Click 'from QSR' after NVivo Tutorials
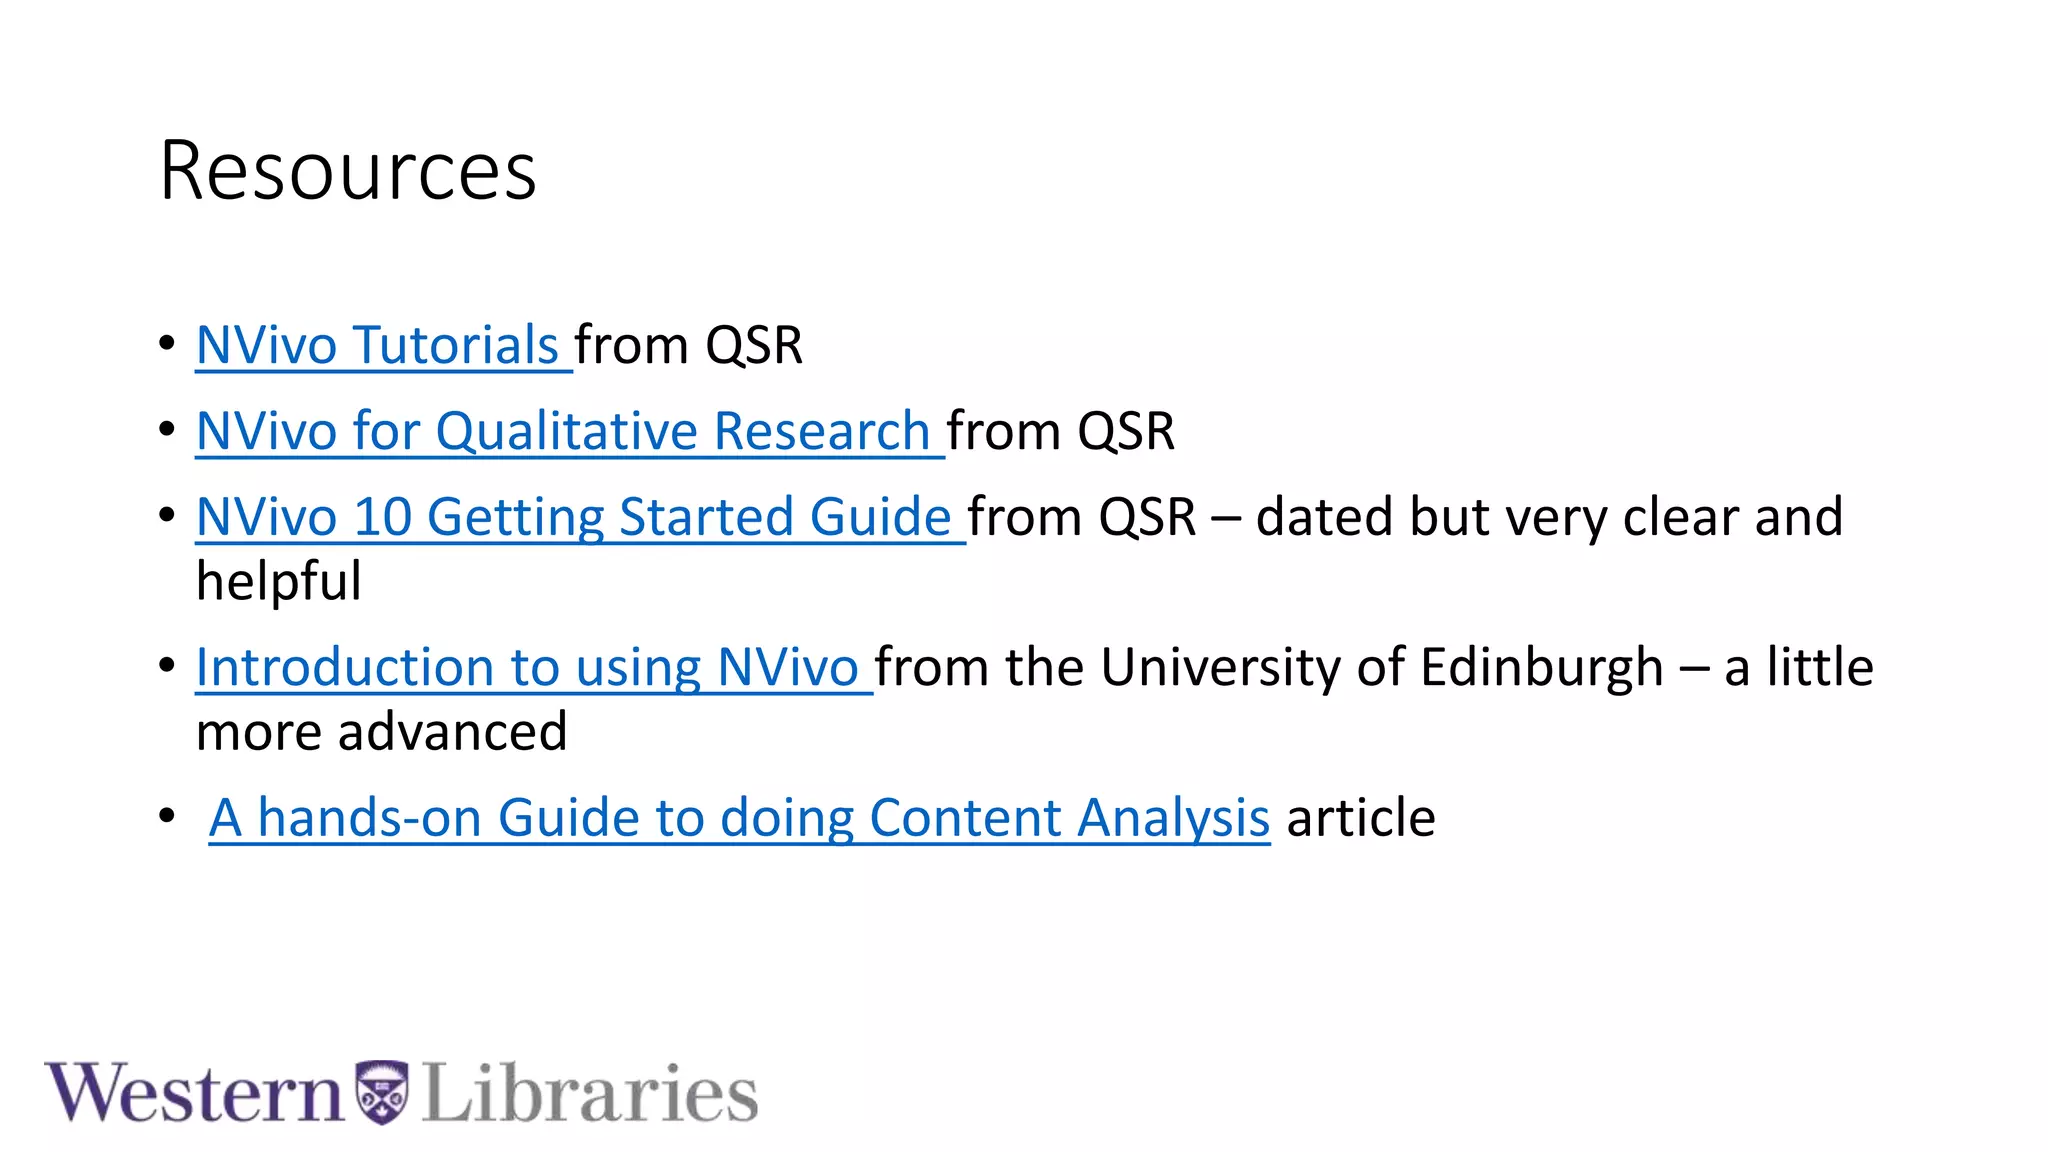This screenshot has height=1152, width=2048. (x=689, y=346)
